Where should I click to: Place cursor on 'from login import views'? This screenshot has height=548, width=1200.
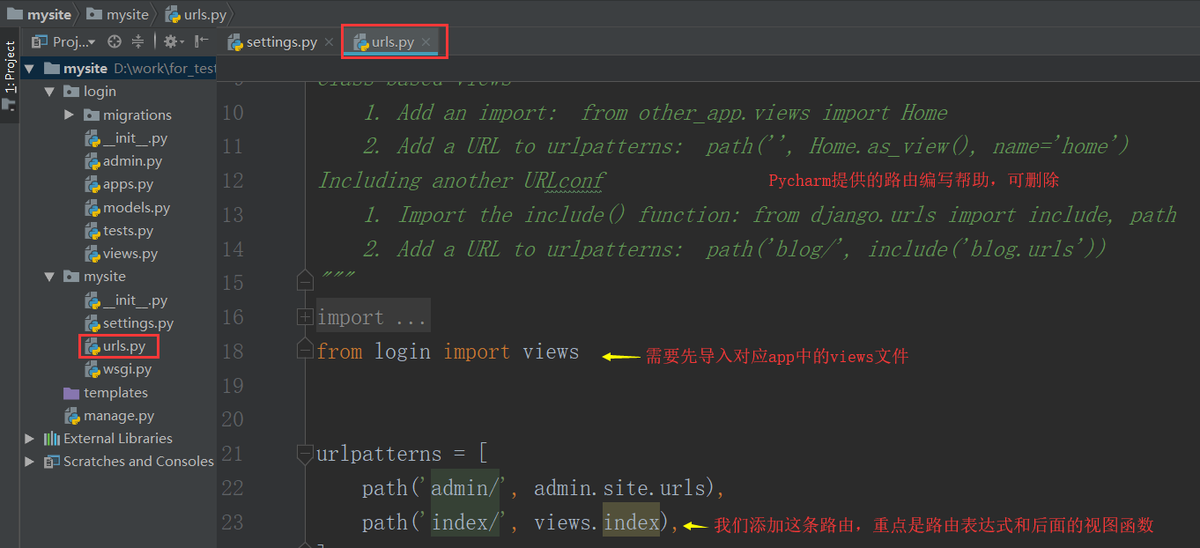point(448,352)
